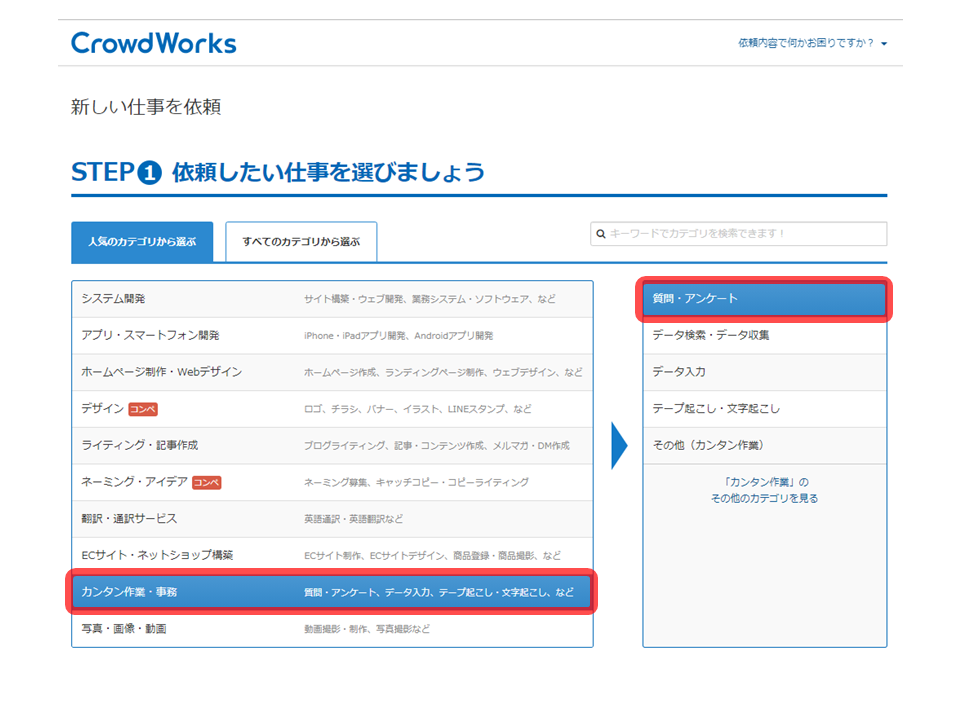
Task: Pick その他（カンタン作業） subcategory
Action: [764, 446]
